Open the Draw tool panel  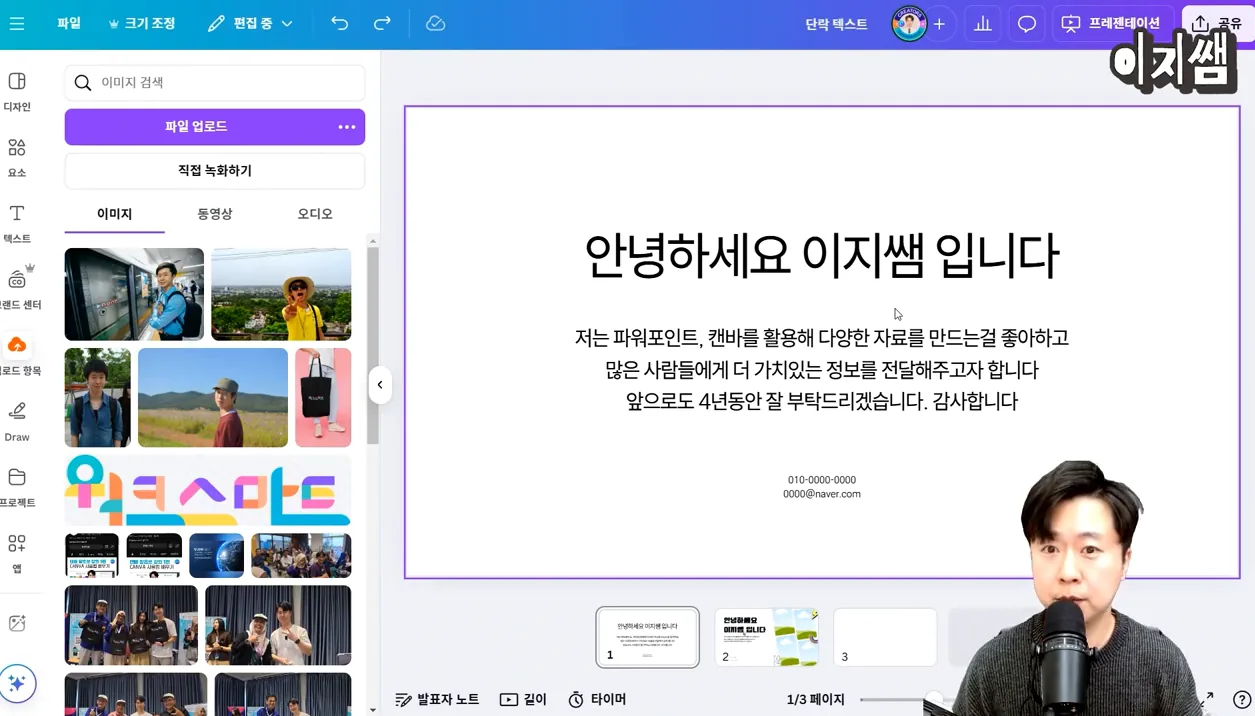(x=17, y=421)
